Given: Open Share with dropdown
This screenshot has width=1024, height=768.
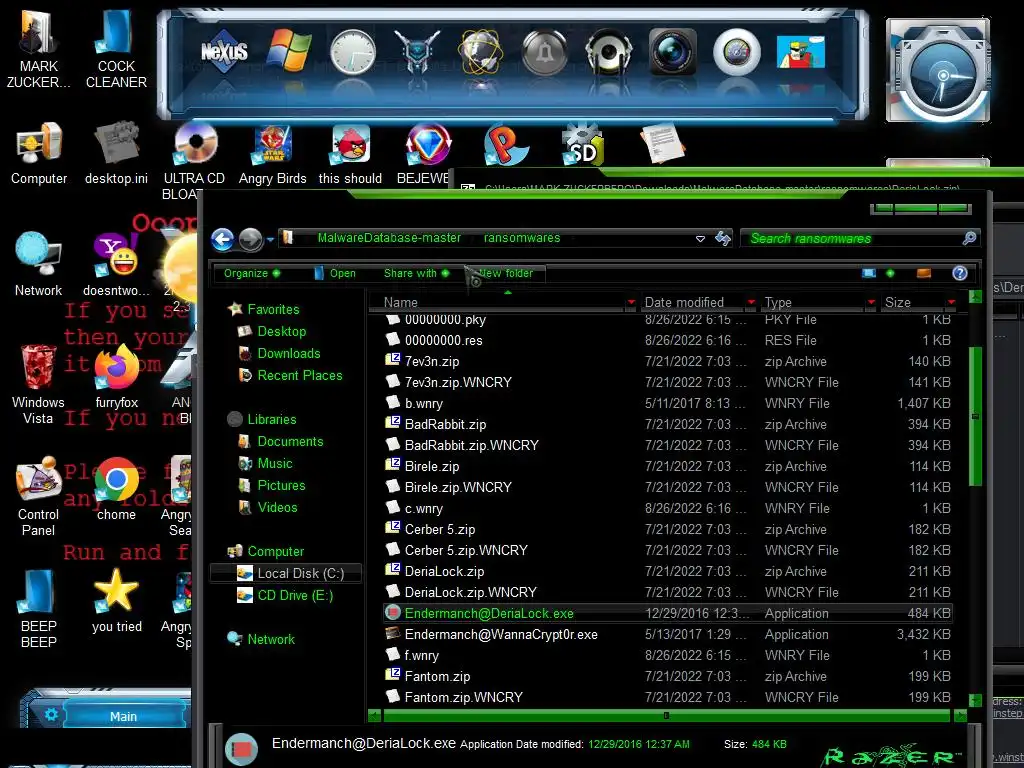Looking at the screenshot, I should (416, 273).
